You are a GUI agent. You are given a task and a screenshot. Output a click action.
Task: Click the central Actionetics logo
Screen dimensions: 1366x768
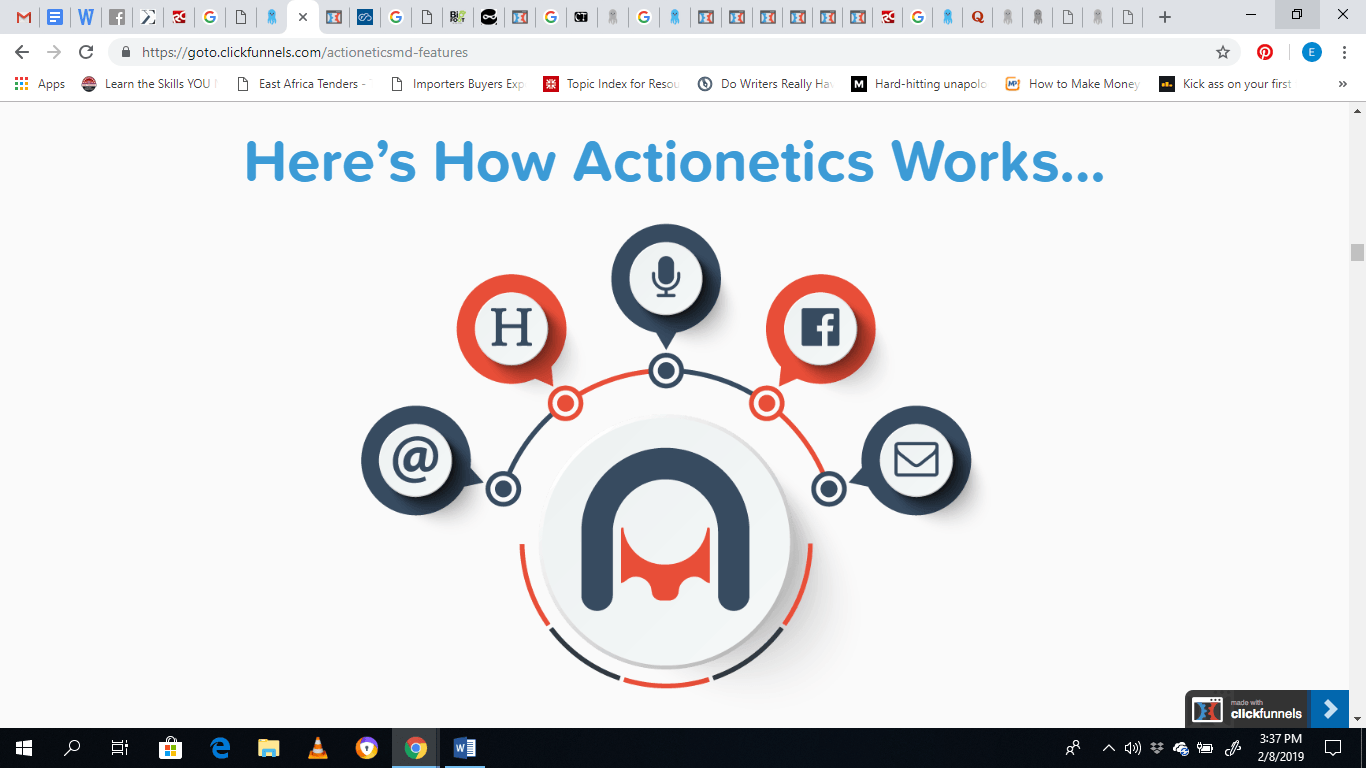pos(666,543)
